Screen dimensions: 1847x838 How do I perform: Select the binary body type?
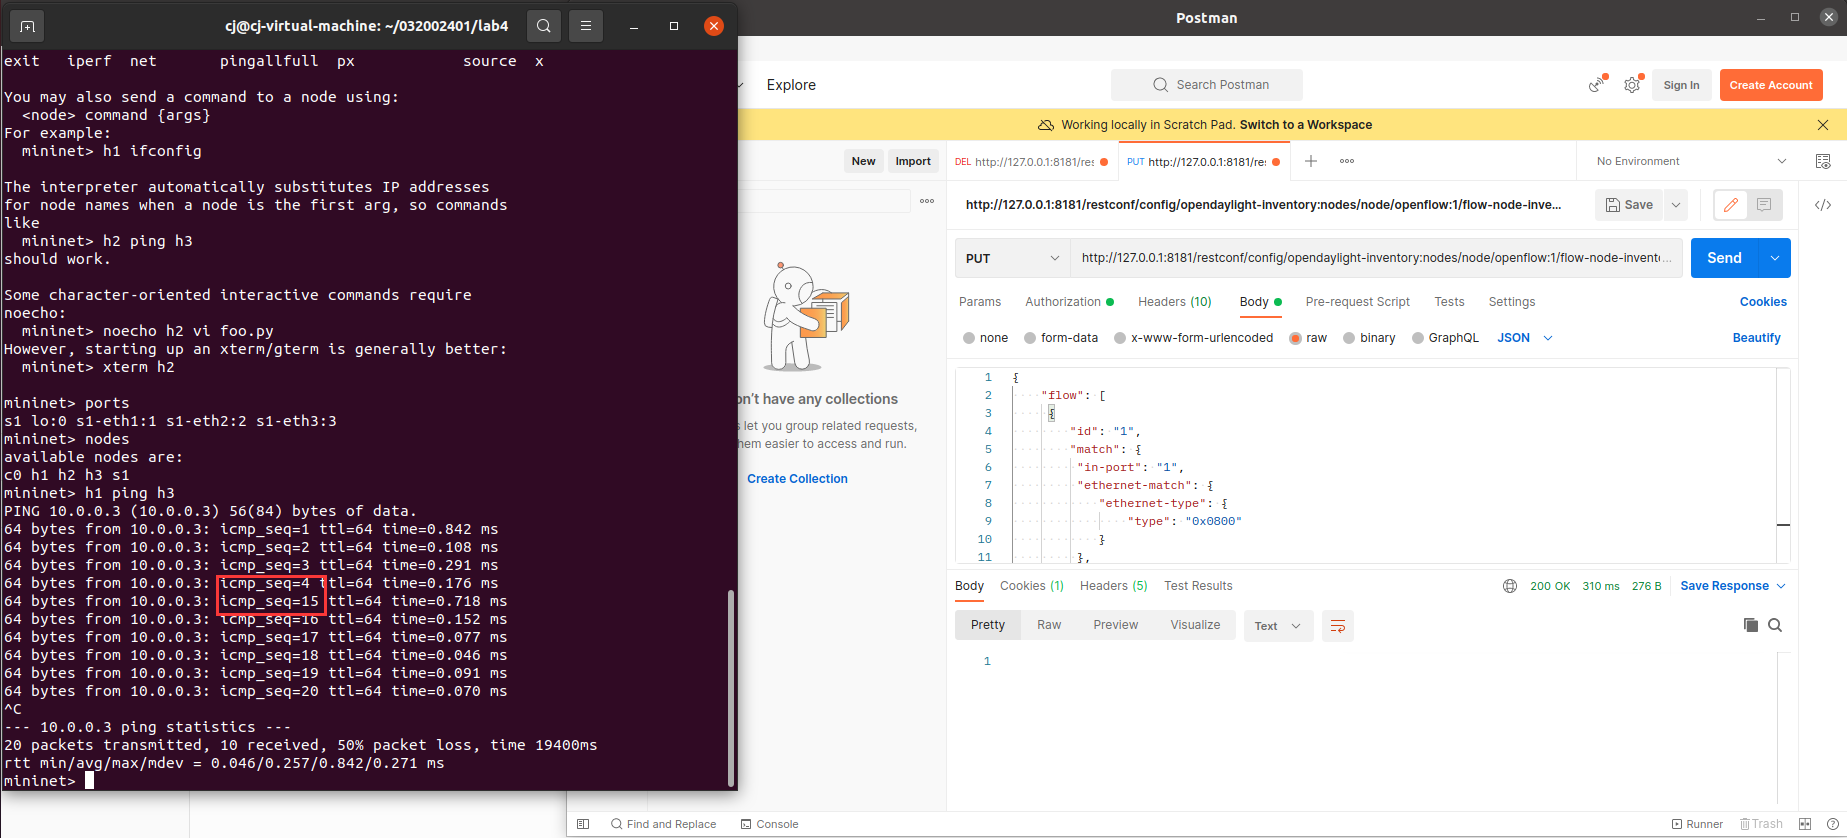tap(1369, 338)
